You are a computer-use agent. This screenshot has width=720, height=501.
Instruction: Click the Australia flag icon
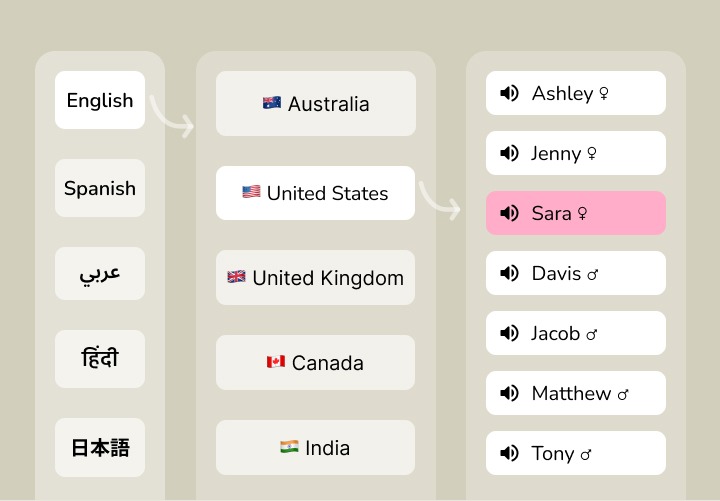(x=272, y=103)
